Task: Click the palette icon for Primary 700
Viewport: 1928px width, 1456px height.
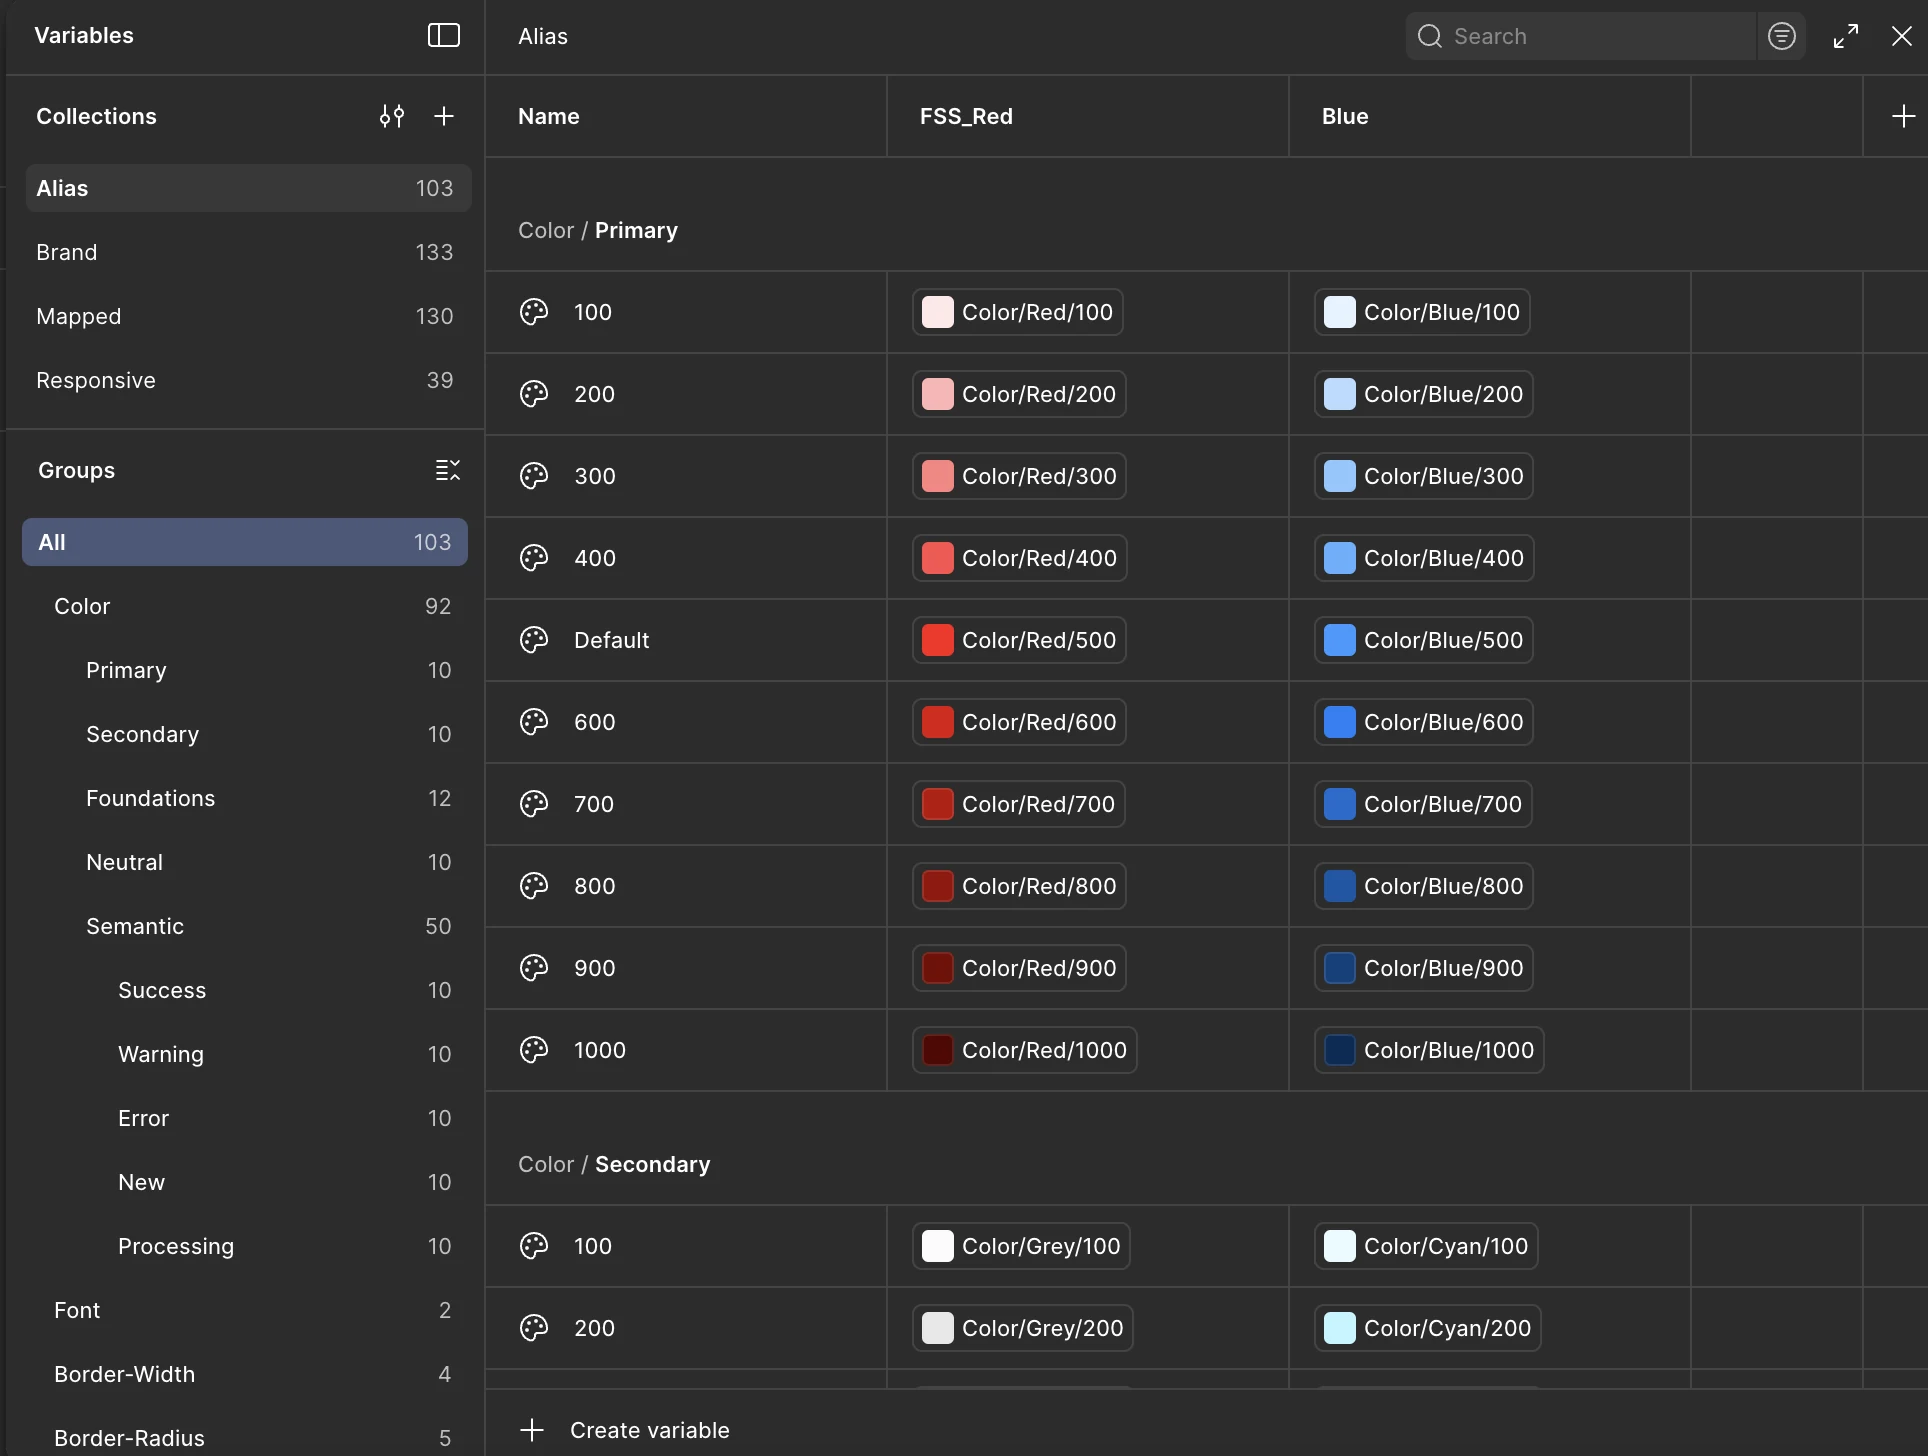Action: pos(534,804)
